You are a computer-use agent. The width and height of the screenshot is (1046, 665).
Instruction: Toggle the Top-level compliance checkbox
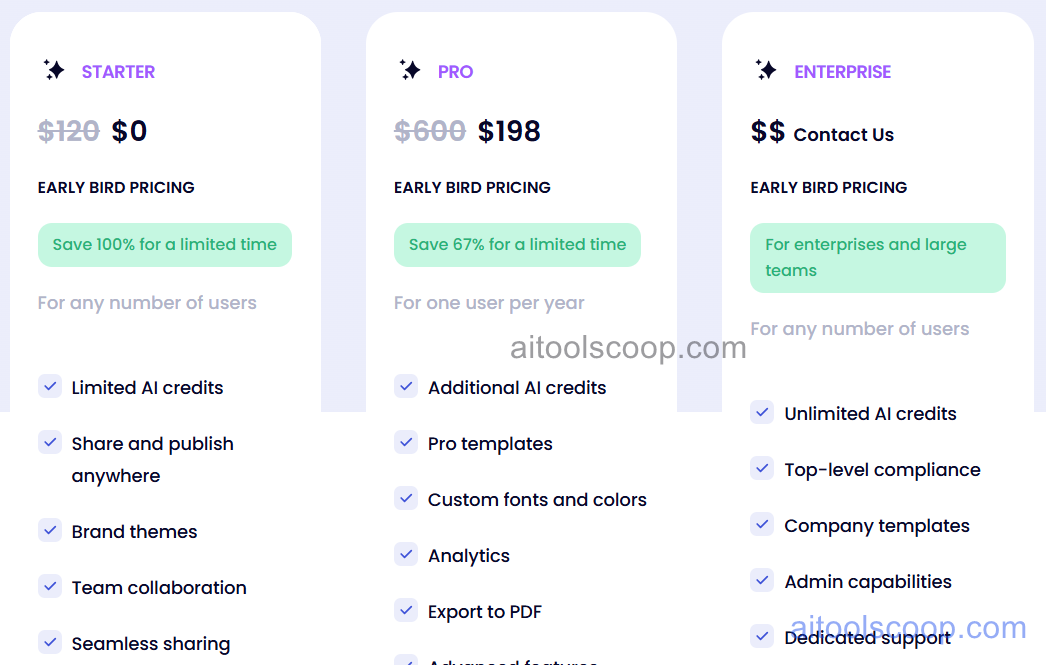coord(762,468)
